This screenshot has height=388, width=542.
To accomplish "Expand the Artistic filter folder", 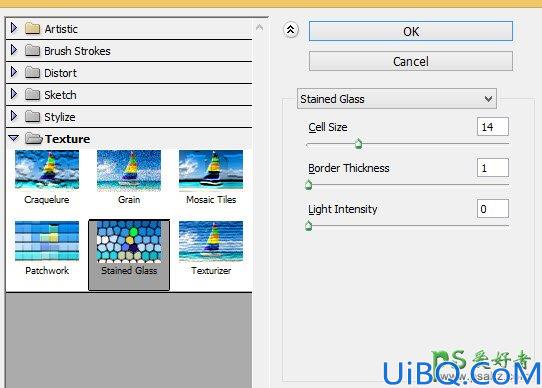I will pos(14,28).
